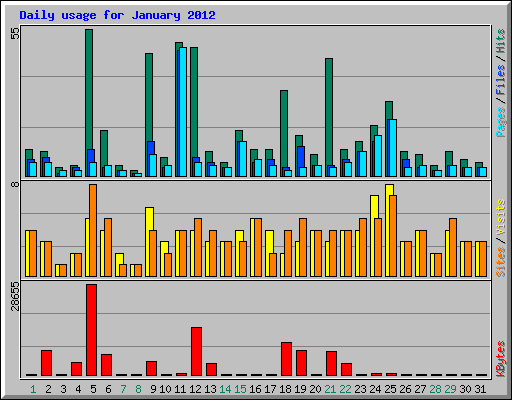Click the red KBytes bar for day 13
Viewport: 512px width, 400px height.
(212, 370)
